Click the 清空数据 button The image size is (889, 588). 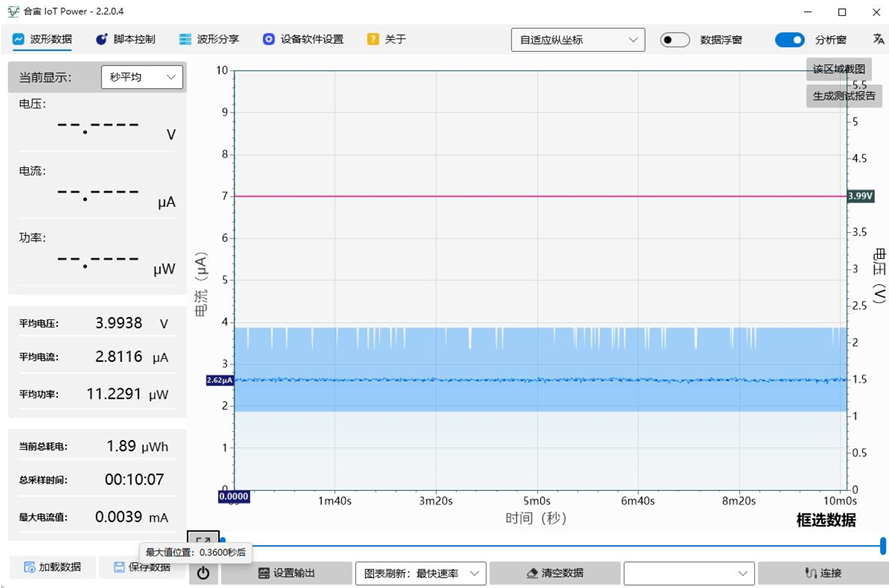click(554, 573)
